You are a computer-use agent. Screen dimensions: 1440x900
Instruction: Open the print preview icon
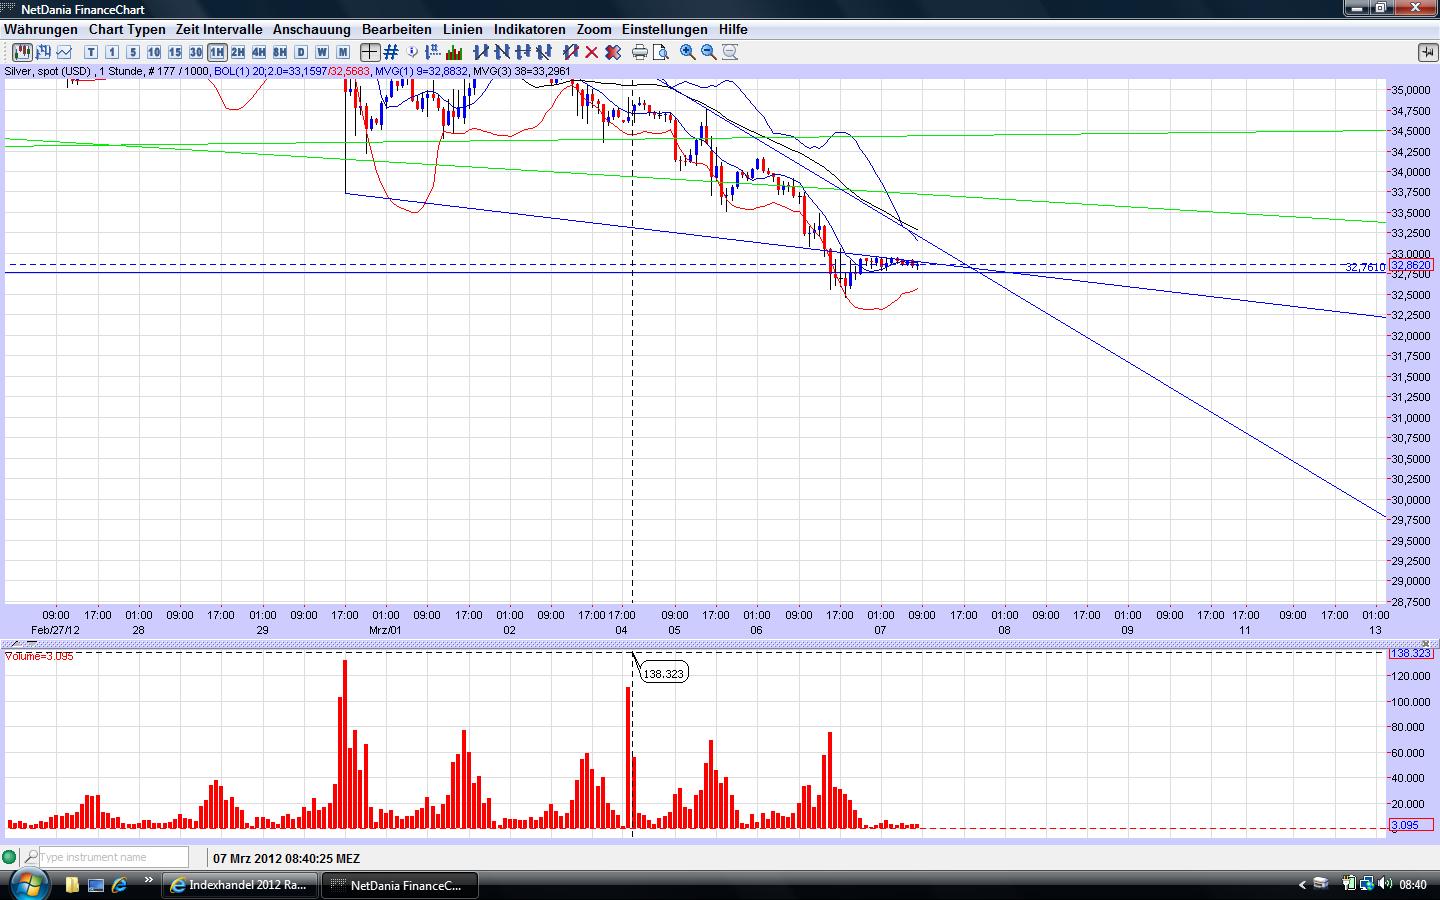point(660,52)
